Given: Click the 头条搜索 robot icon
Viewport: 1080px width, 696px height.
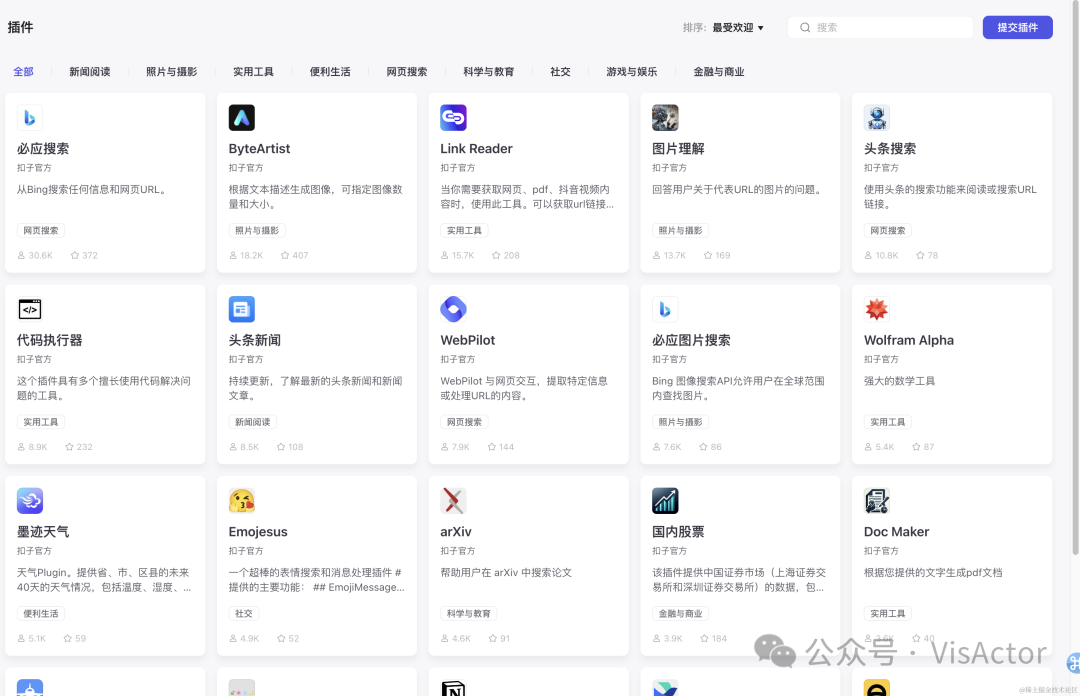Looking at the screenshot, I should (x=877, y=118).
